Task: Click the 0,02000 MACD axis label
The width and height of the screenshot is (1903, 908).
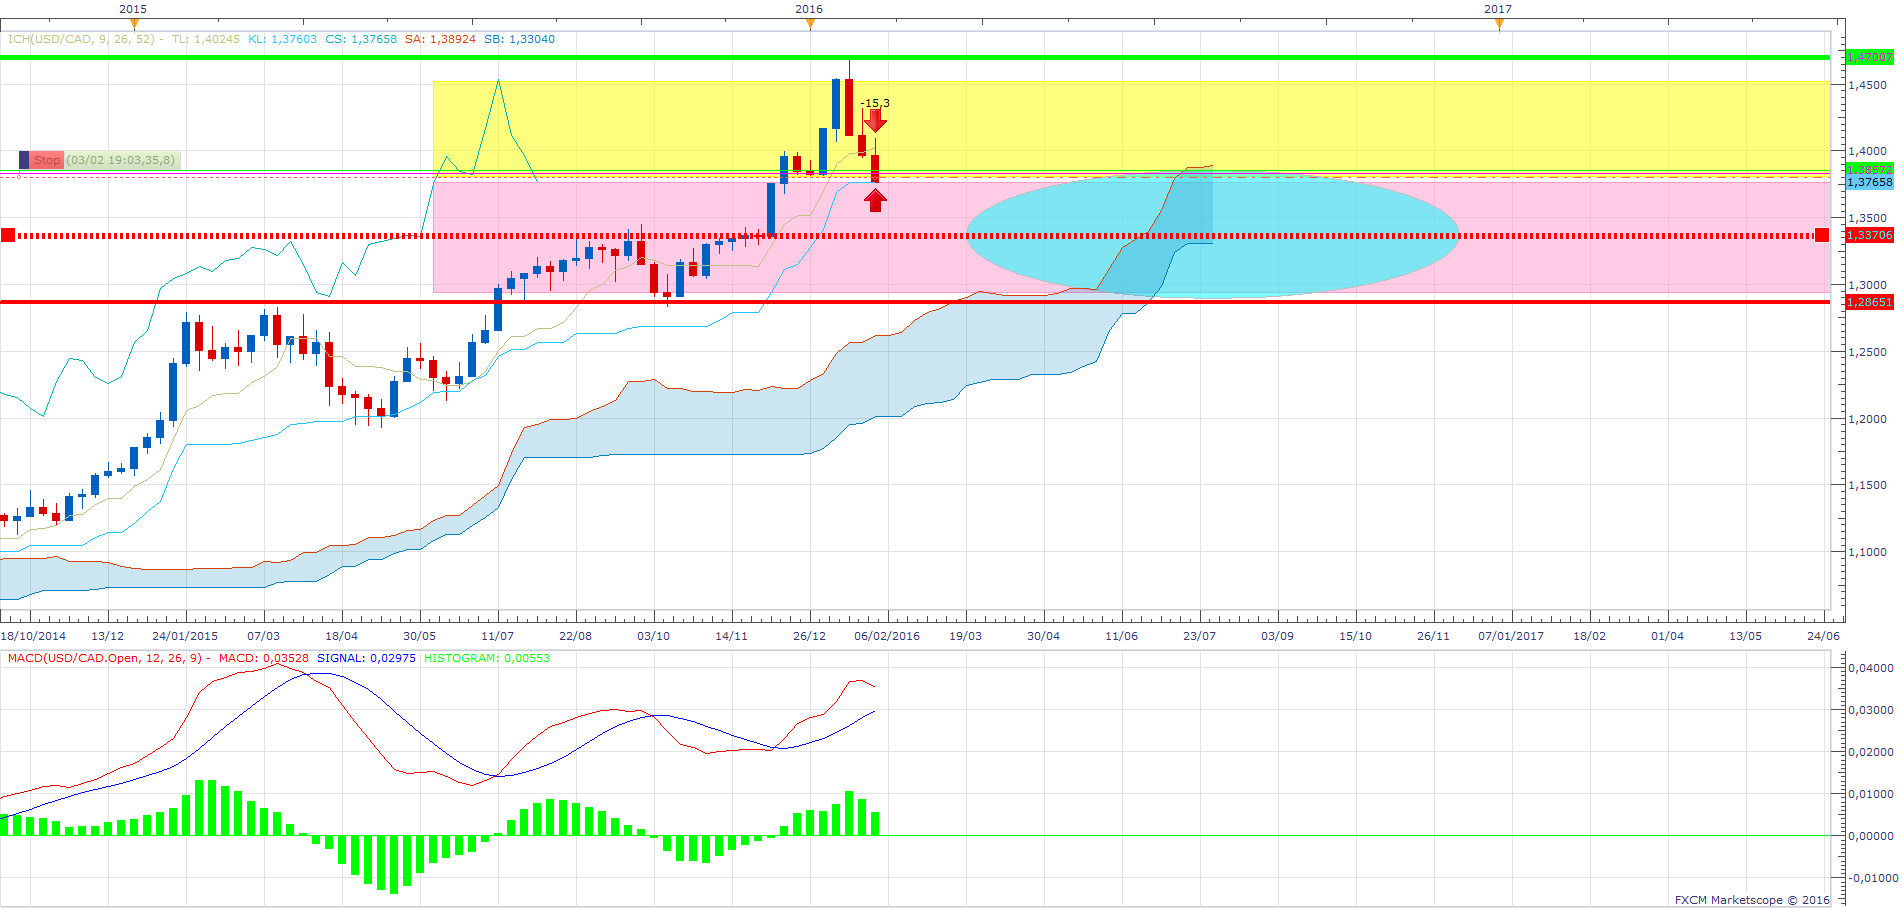Action: (x=1871, y=752)
